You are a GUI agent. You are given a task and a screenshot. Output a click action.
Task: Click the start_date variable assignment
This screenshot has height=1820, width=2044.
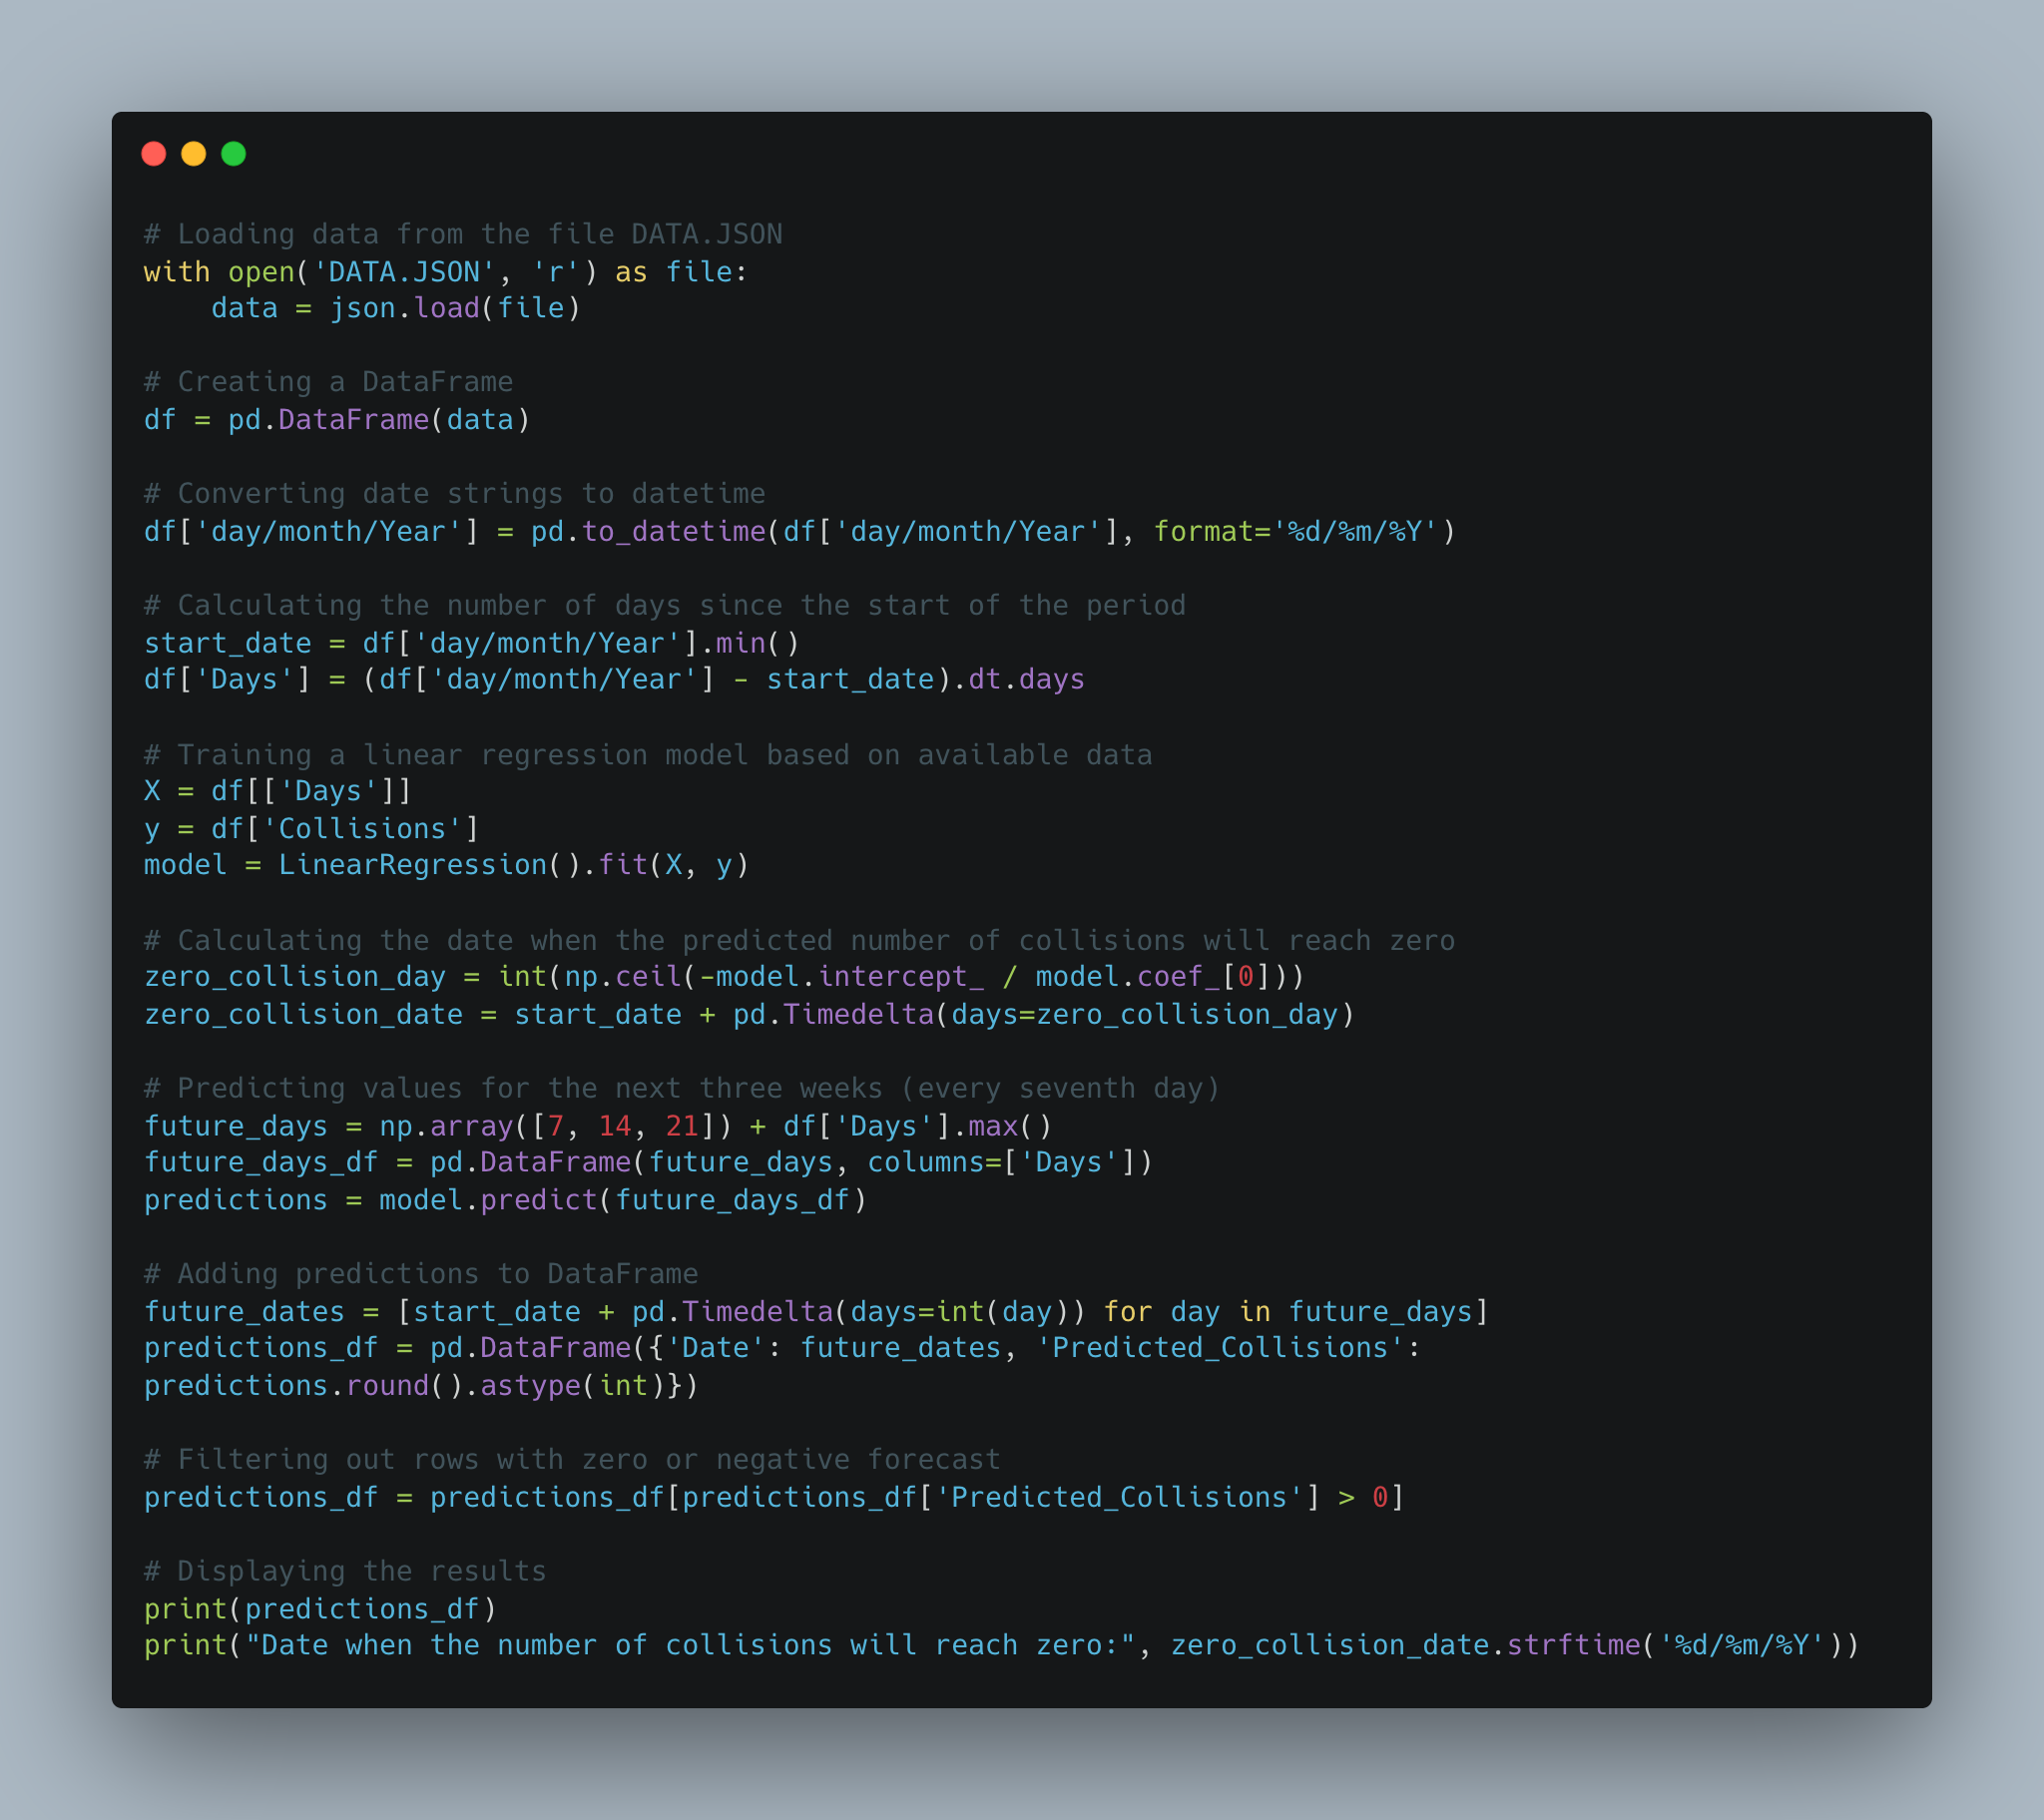[x=227, y=643]
